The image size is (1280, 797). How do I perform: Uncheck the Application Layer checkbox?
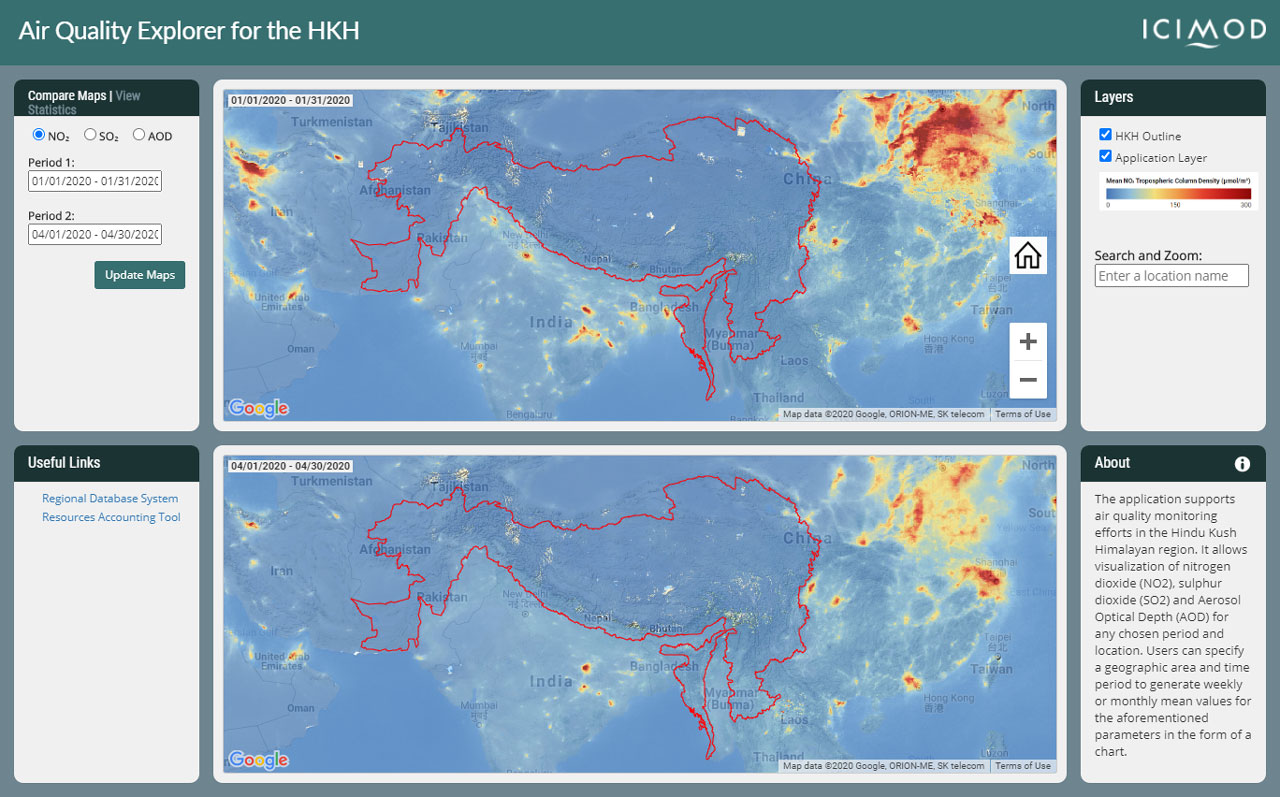click(1105, 156)
